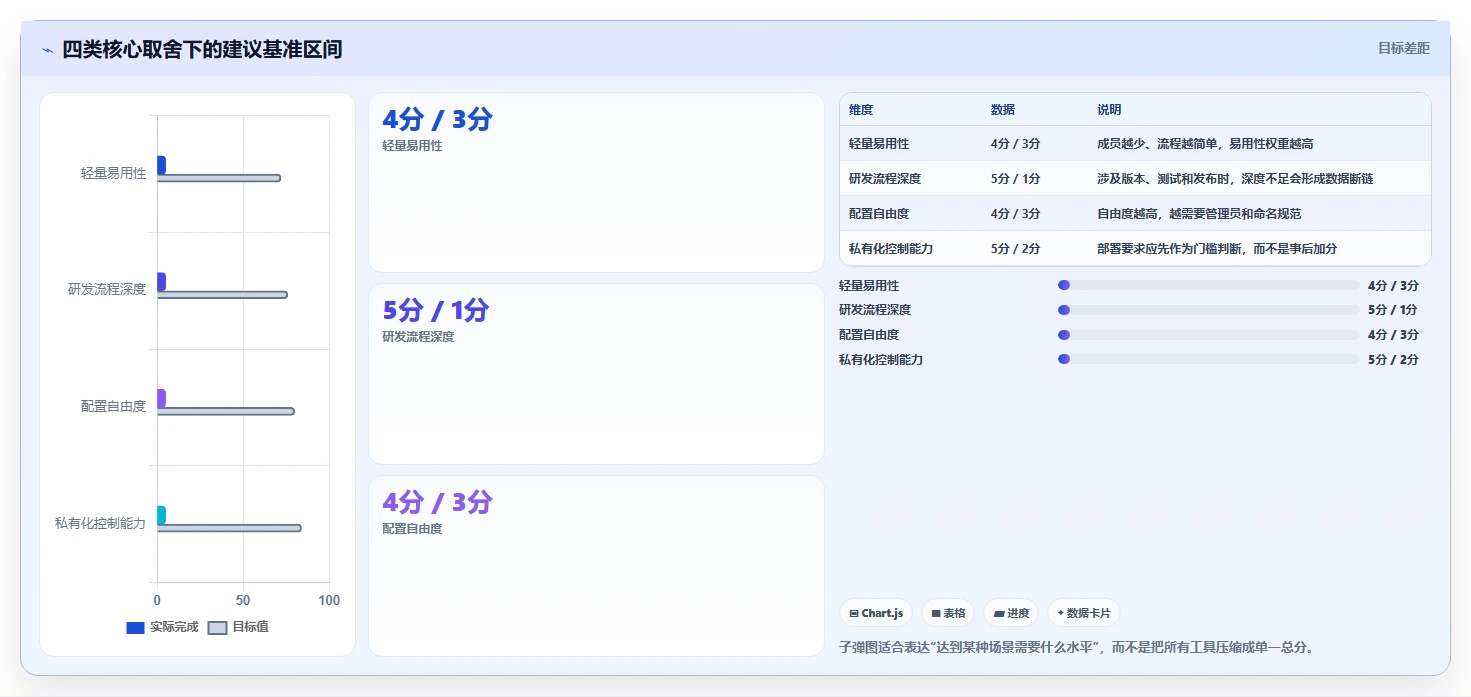Click 5分 / 1分 value beside 研发流程深度 progress
1471x697 pixels.
pos(1393,310)
